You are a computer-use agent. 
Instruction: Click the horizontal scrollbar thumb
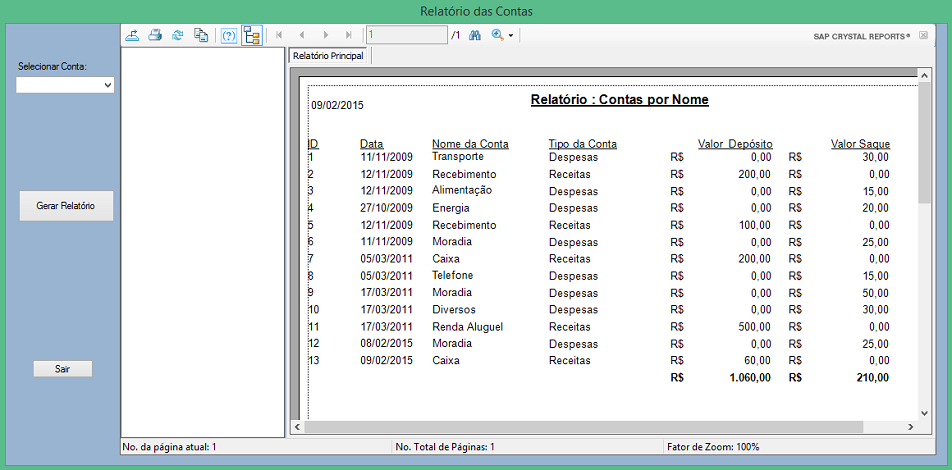pyautogui.click(x=583, y=427)
